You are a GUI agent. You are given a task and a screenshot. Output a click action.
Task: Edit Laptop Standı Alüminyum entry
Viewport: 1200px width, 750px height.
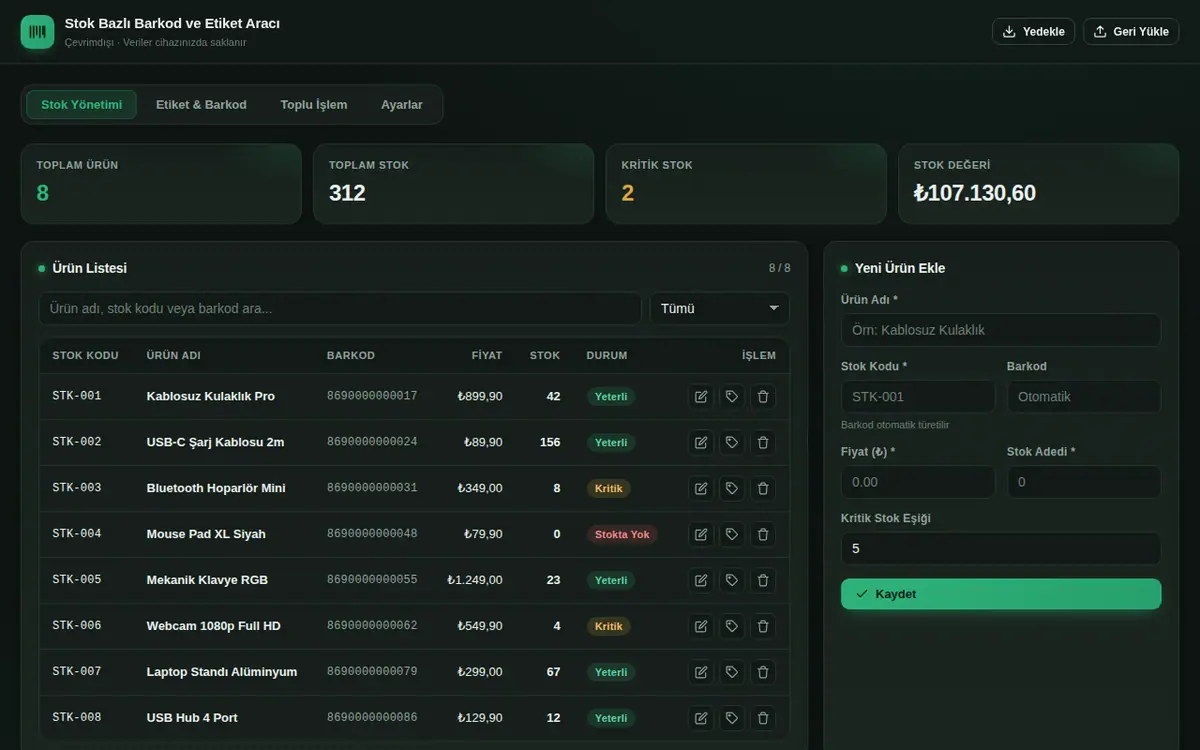[x=701, y=672]
